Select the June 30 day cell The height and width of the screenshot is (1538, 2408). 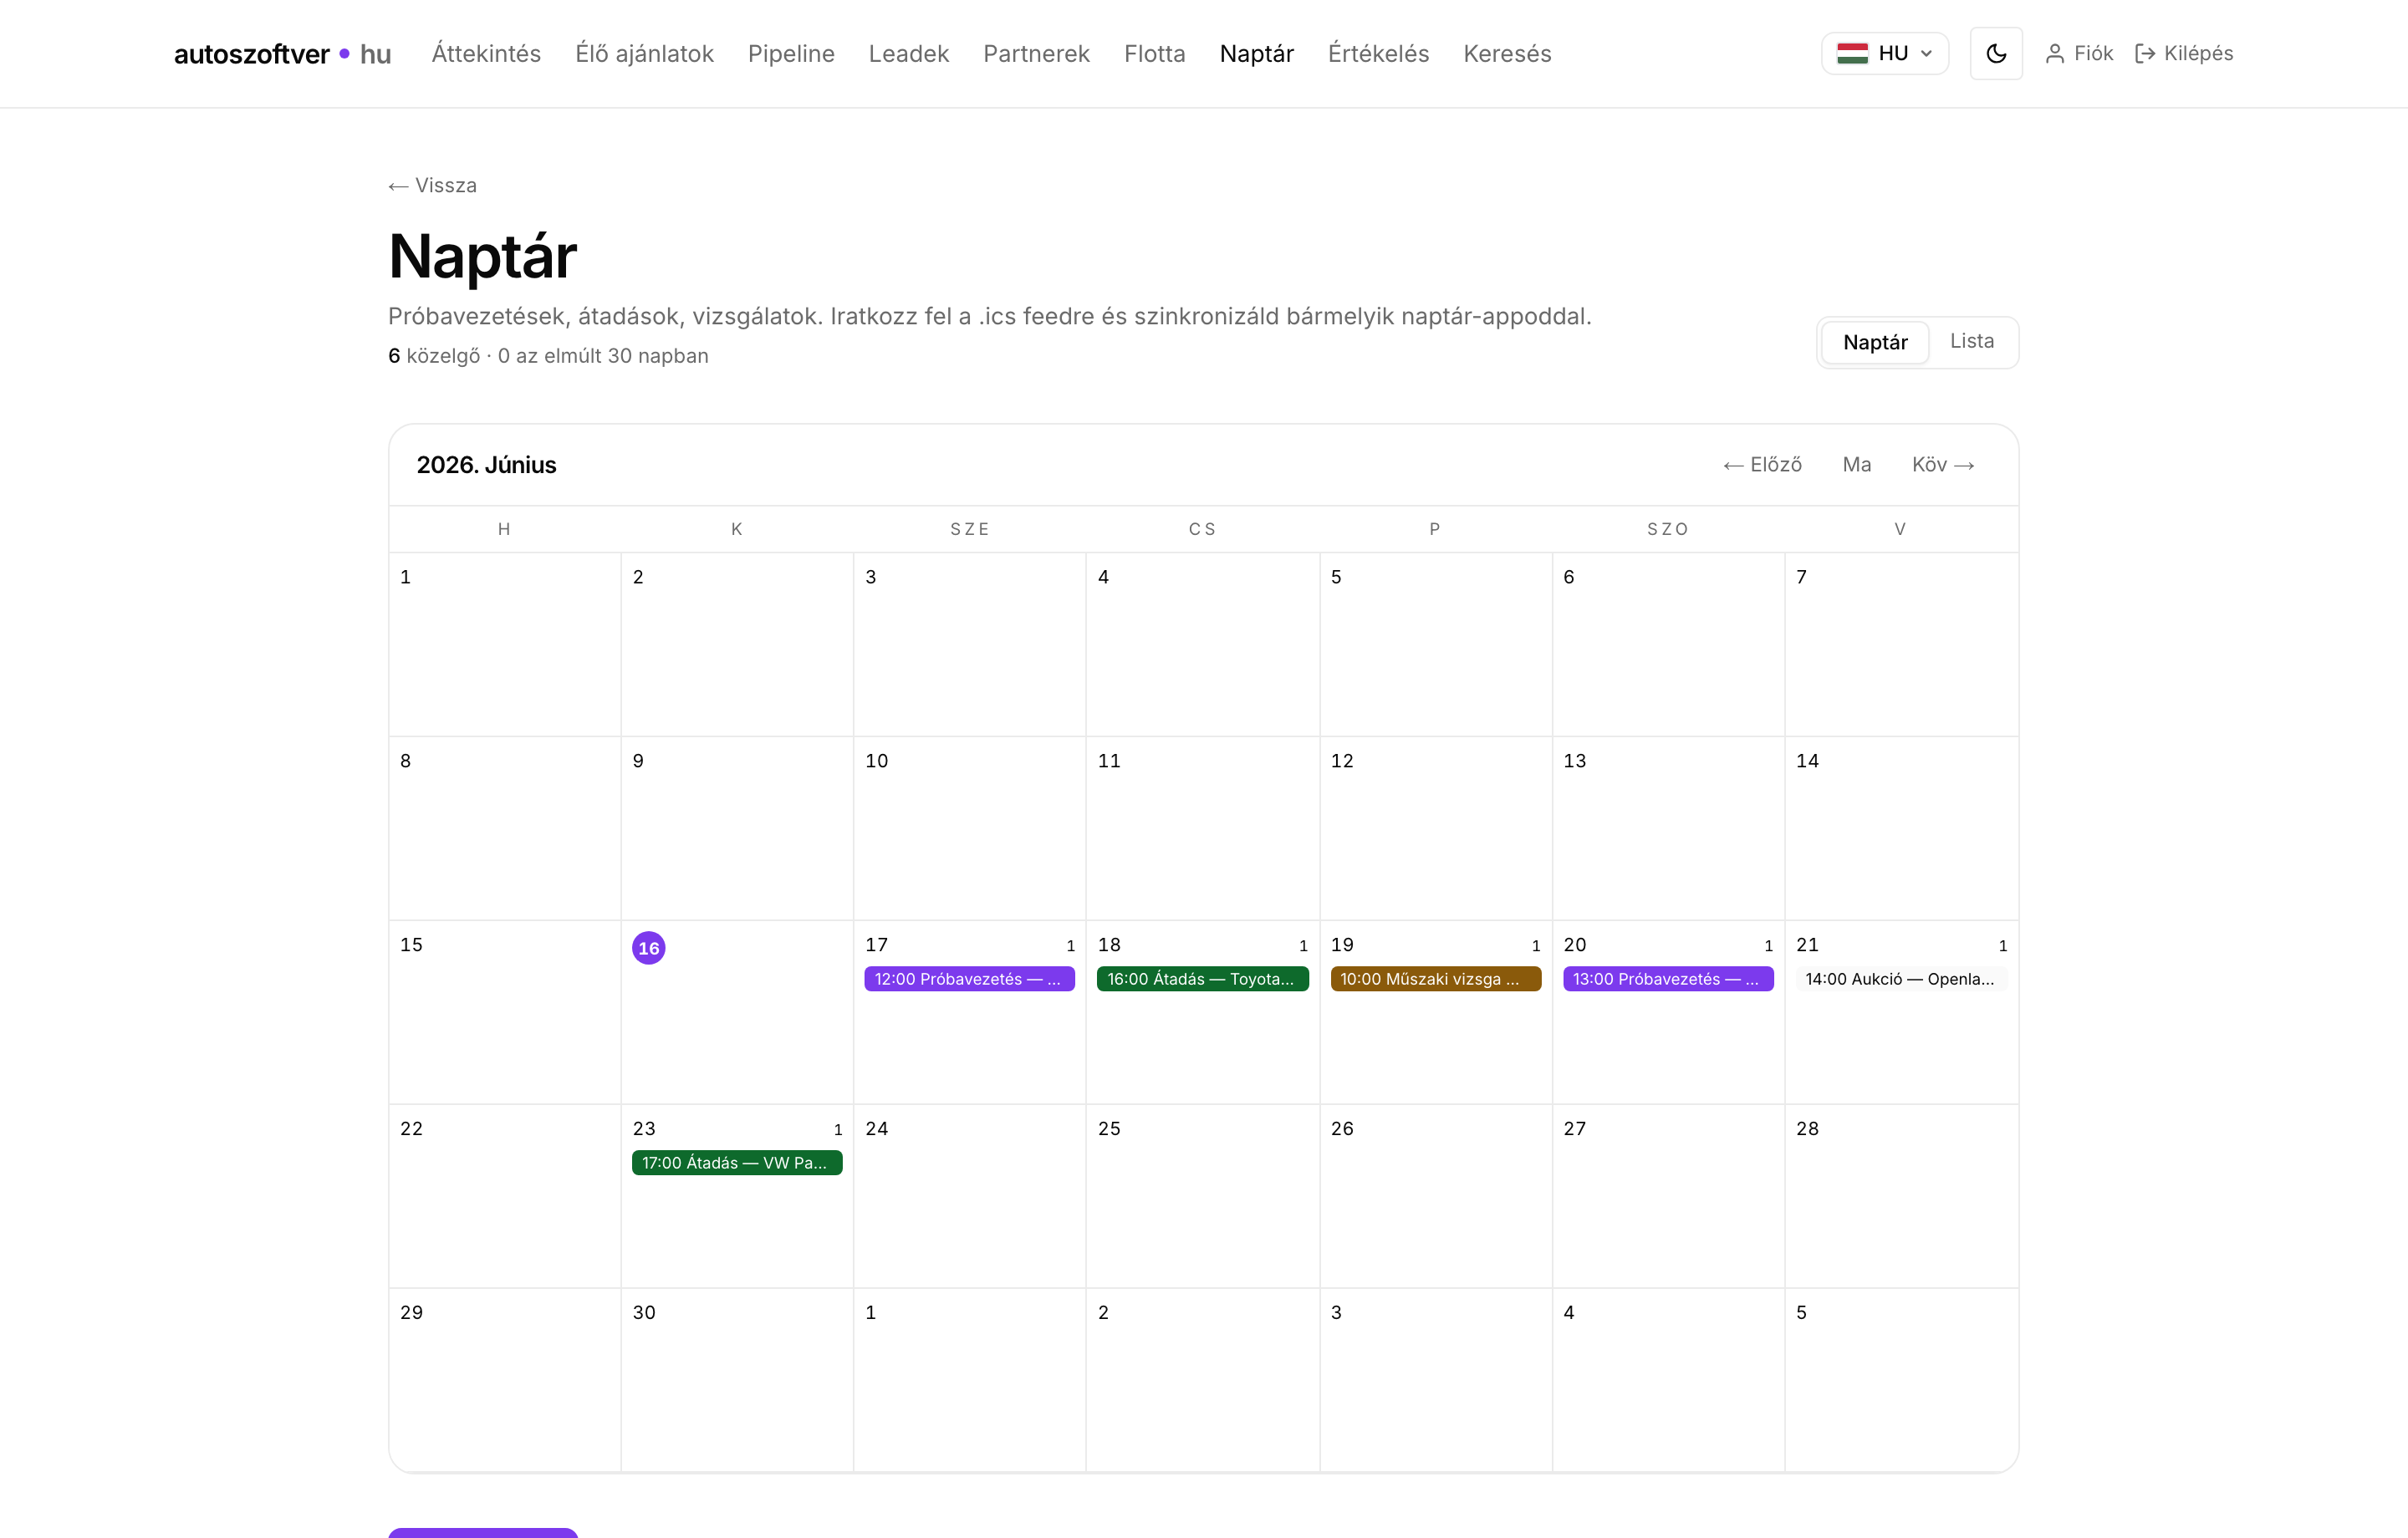click(x=737, y=1380)
